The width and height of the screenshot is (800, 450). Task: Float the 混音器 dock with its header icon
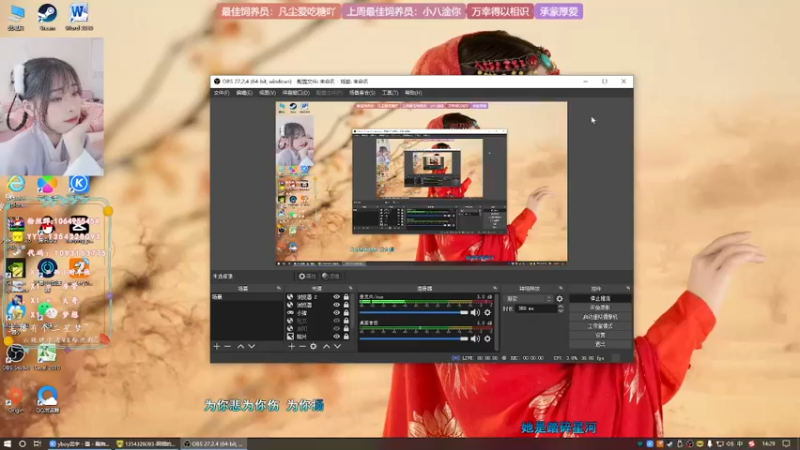pyautogui.click(x=495, y=288)
